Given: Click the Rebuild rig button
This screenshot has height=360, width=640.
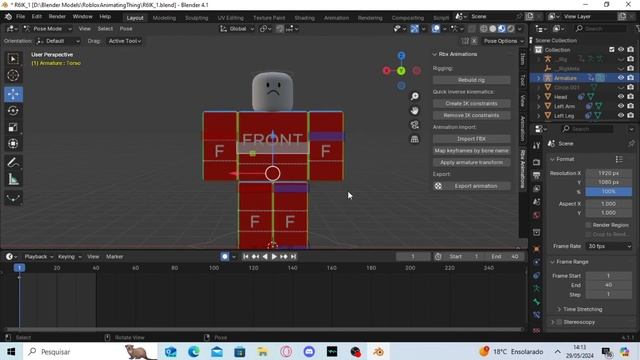Looking at the screenshot, I should (x=471, y=80).
